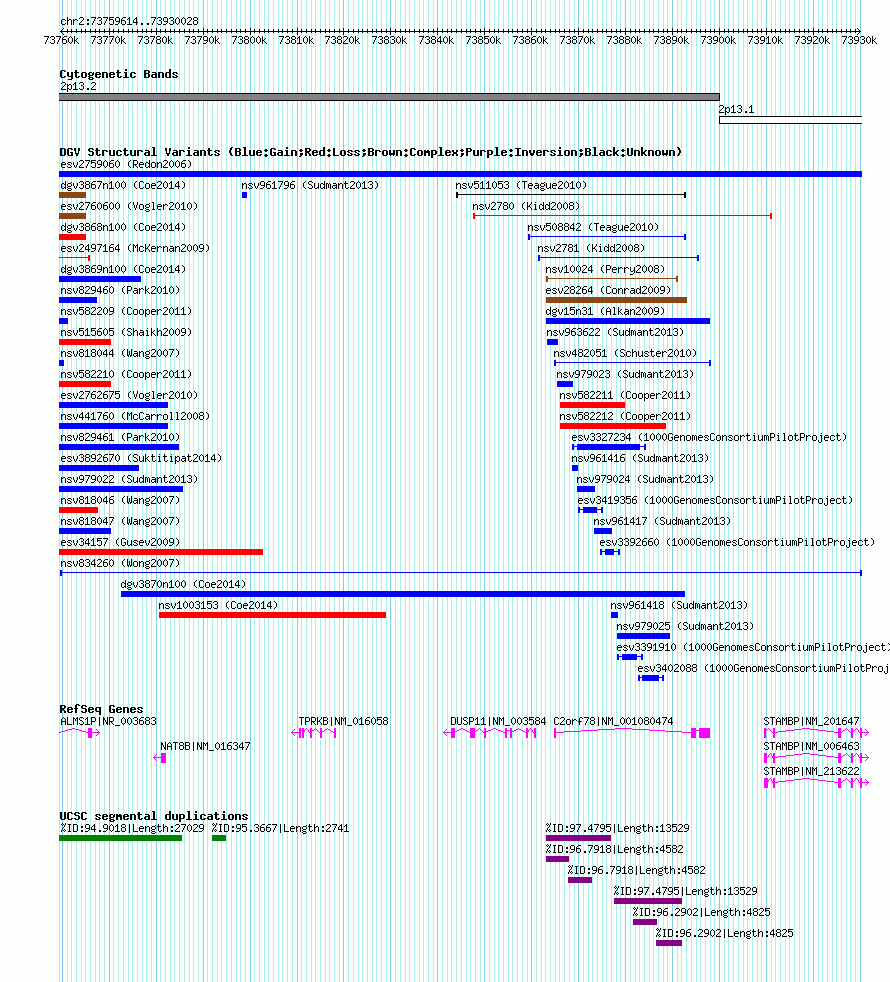The height and width of the screenshot is (982, 890).
Task: Click nsv582210 (Cooper2011) label
Action: [x=126, y=374]
